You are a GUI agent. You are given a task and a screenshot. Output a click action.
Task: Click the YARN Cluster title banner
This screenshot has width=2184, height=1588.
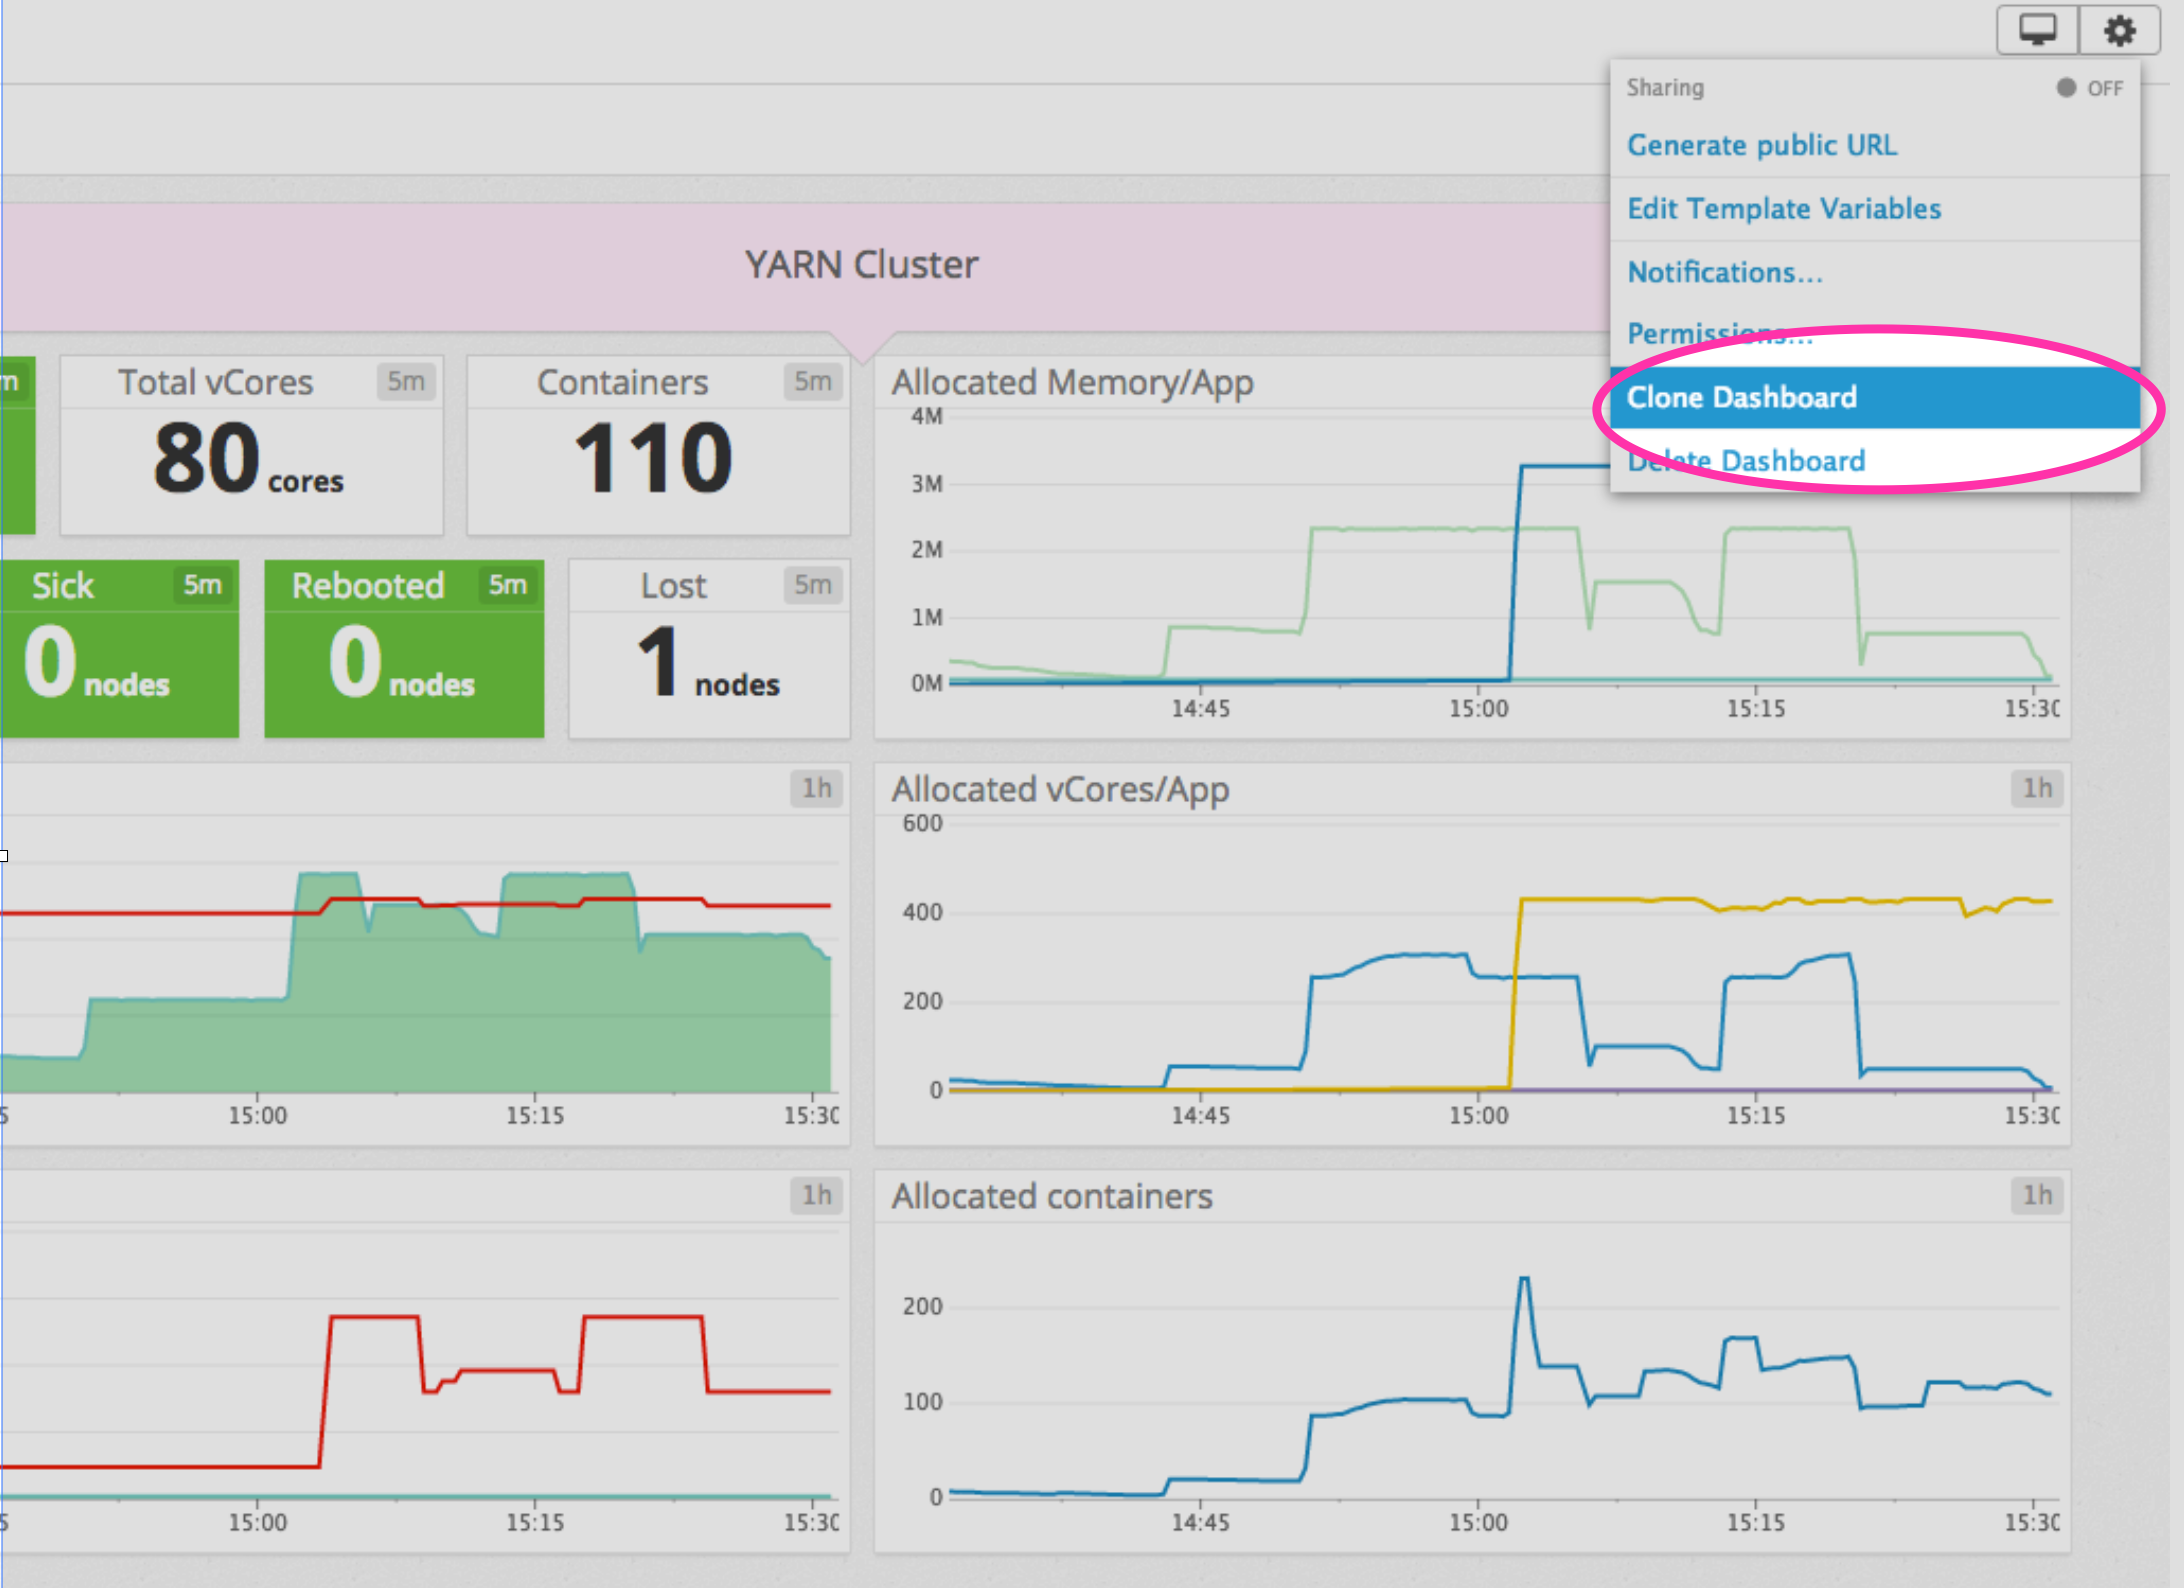pyautogui.click(x=861, y=264)
